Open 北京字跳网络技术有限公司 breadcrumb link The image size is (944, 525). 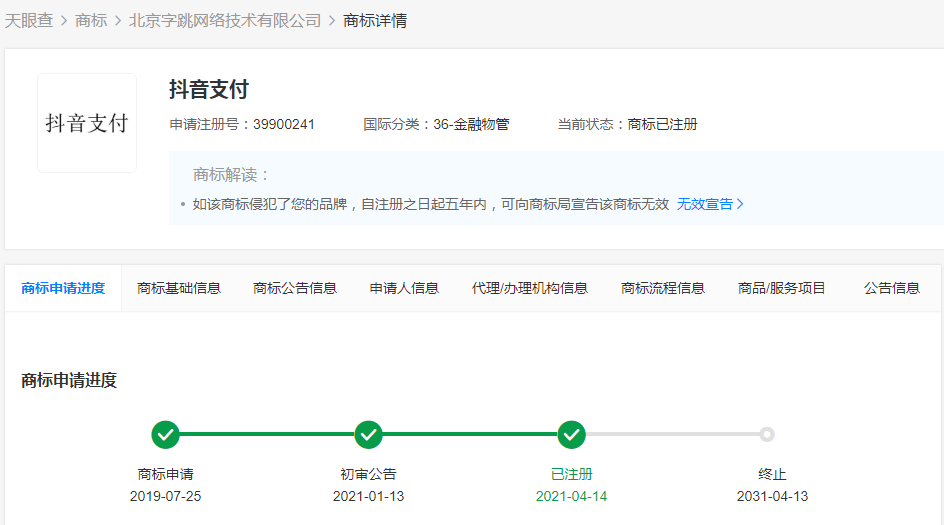(x=225, y=20)
